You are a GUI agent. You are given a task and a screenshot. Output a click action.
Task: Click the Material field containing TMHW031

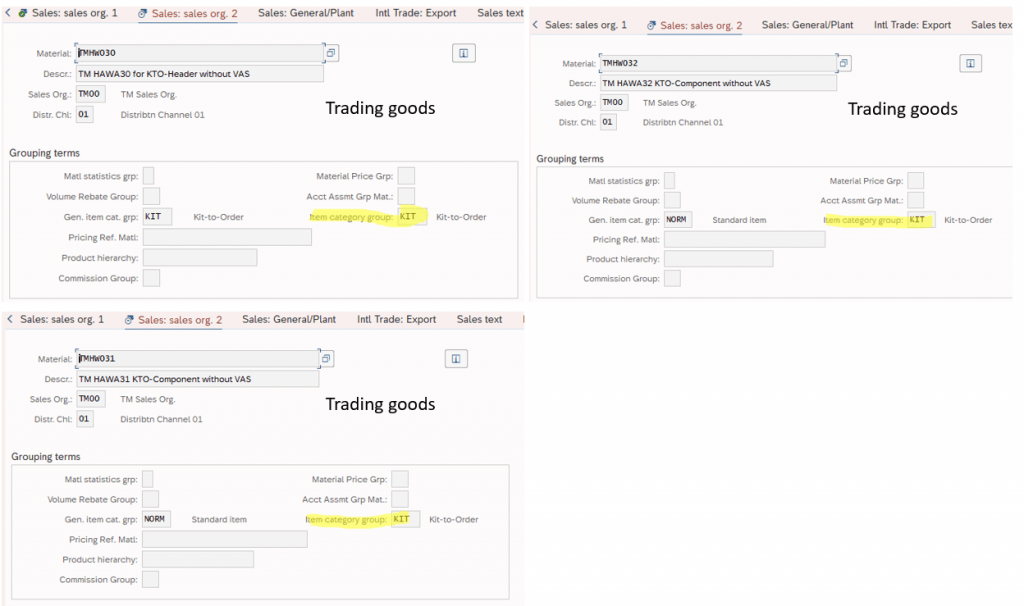click(x=198, y=359)
